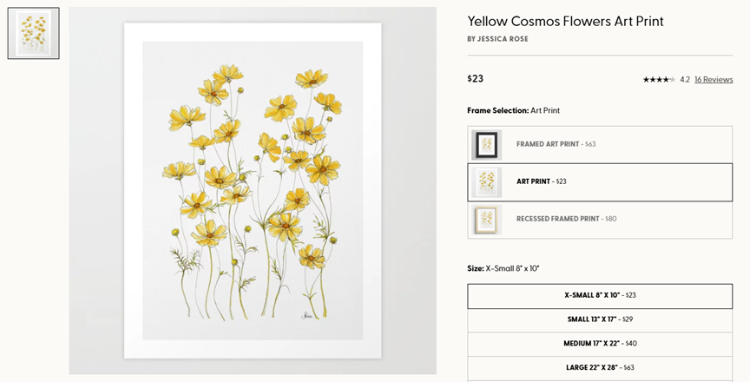
Task: Click the black framed art print thumbnail icon
Action: [487, 144]
